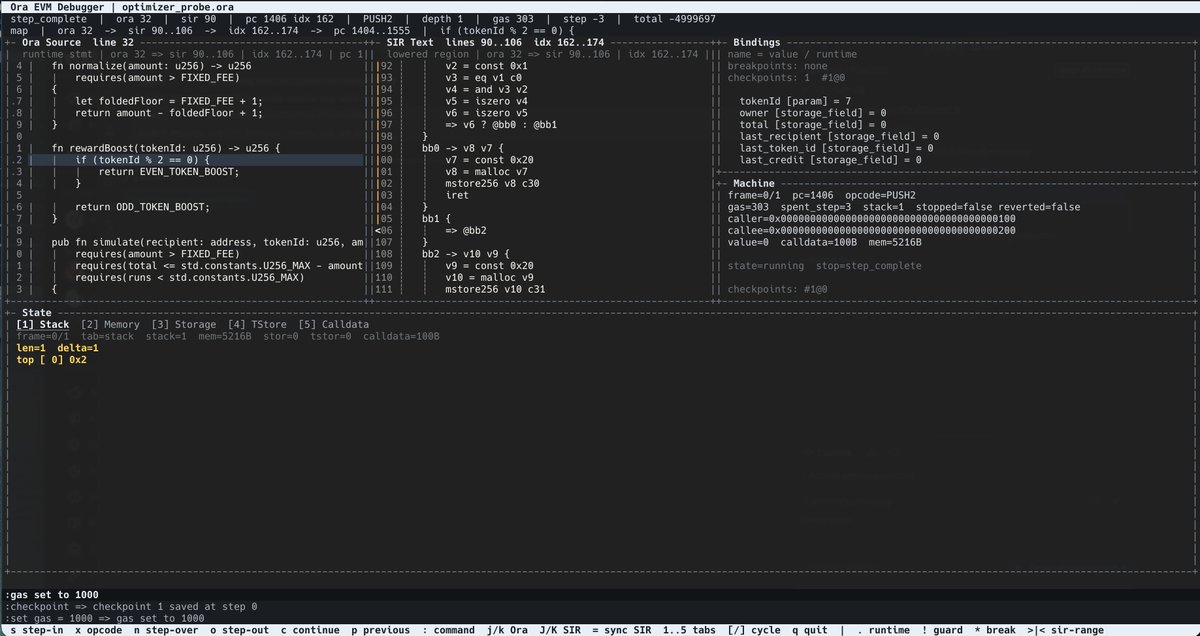
Task: Click the '>|< sir-range' key hint
Action: pos(1066,630)
